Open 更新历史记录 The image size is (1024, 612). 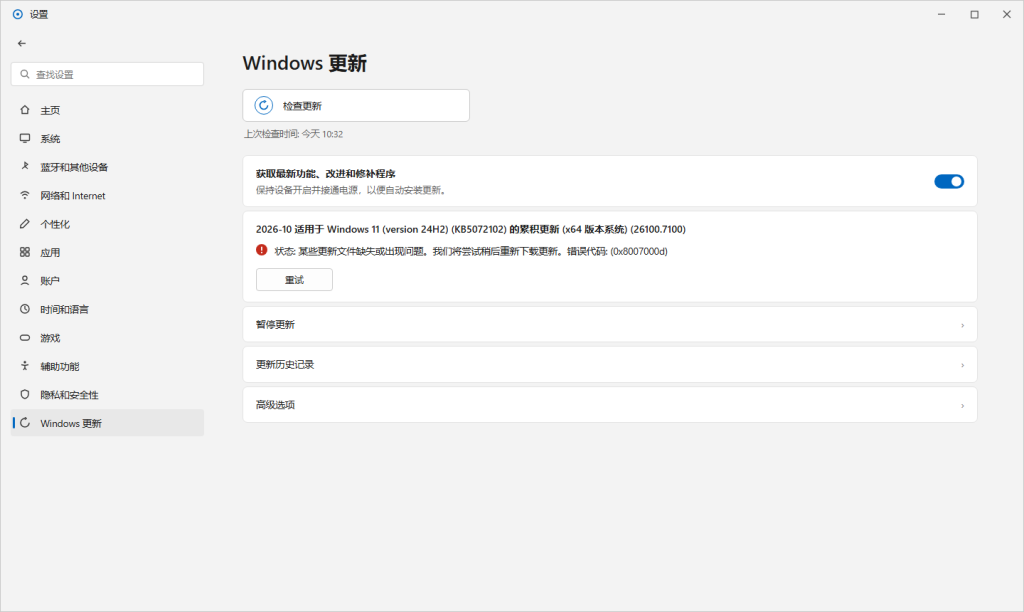(610, 364)
